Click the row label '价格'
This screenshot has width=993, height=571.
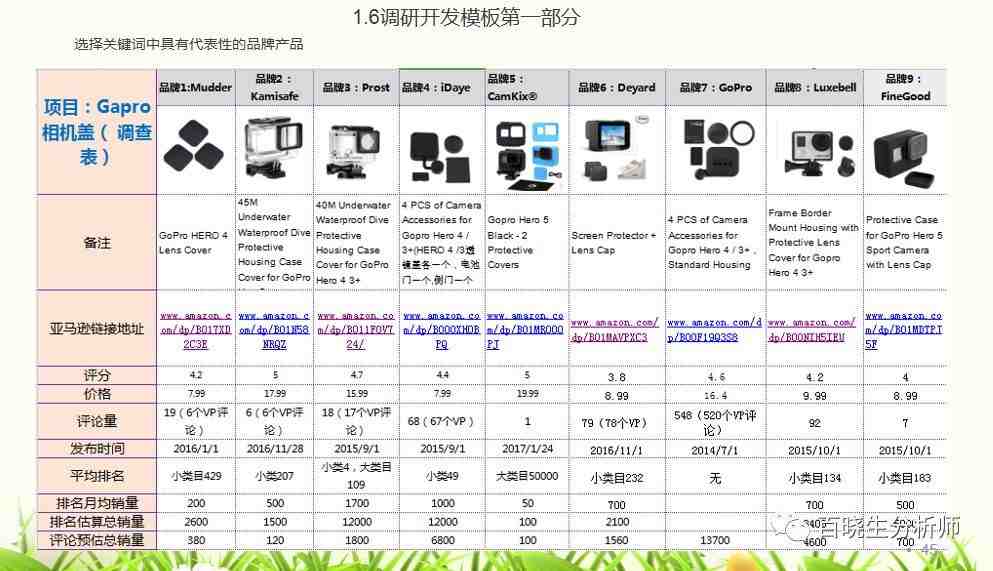pyautogui.click(x=96, y=394)
